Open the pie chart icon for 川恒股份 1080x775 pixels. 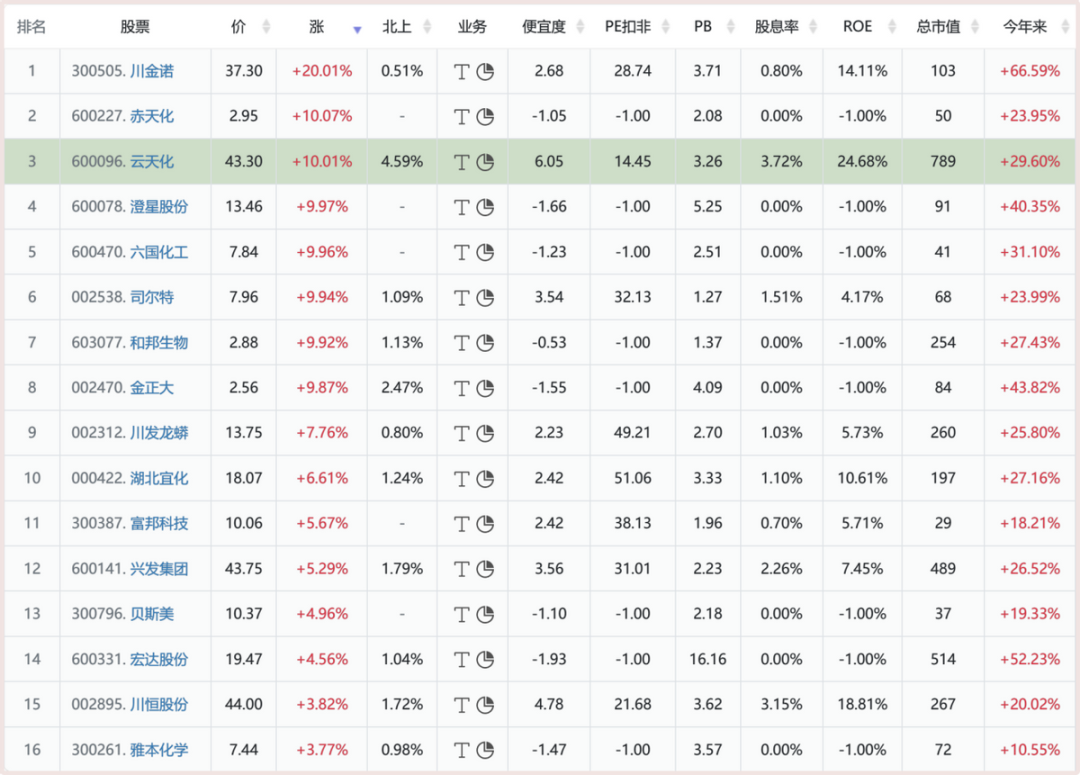click(x=484, y=704)
